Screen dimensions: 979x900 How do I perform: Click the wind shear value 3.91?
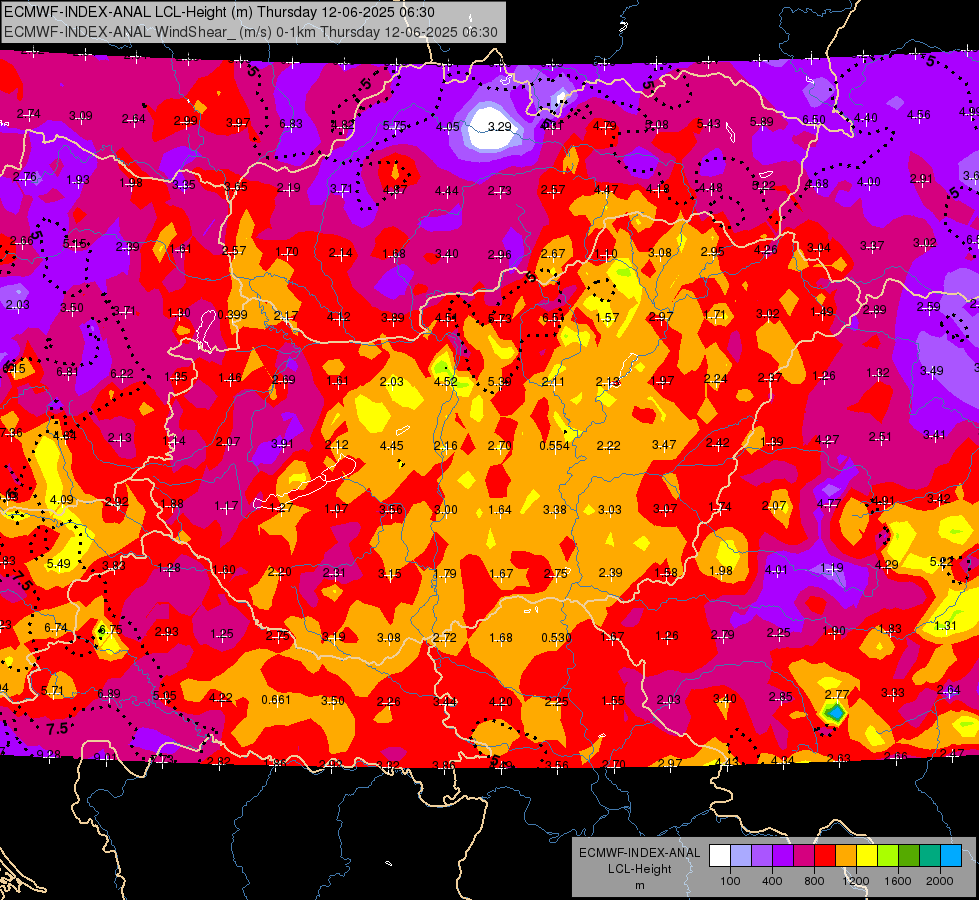click(282, 443)
